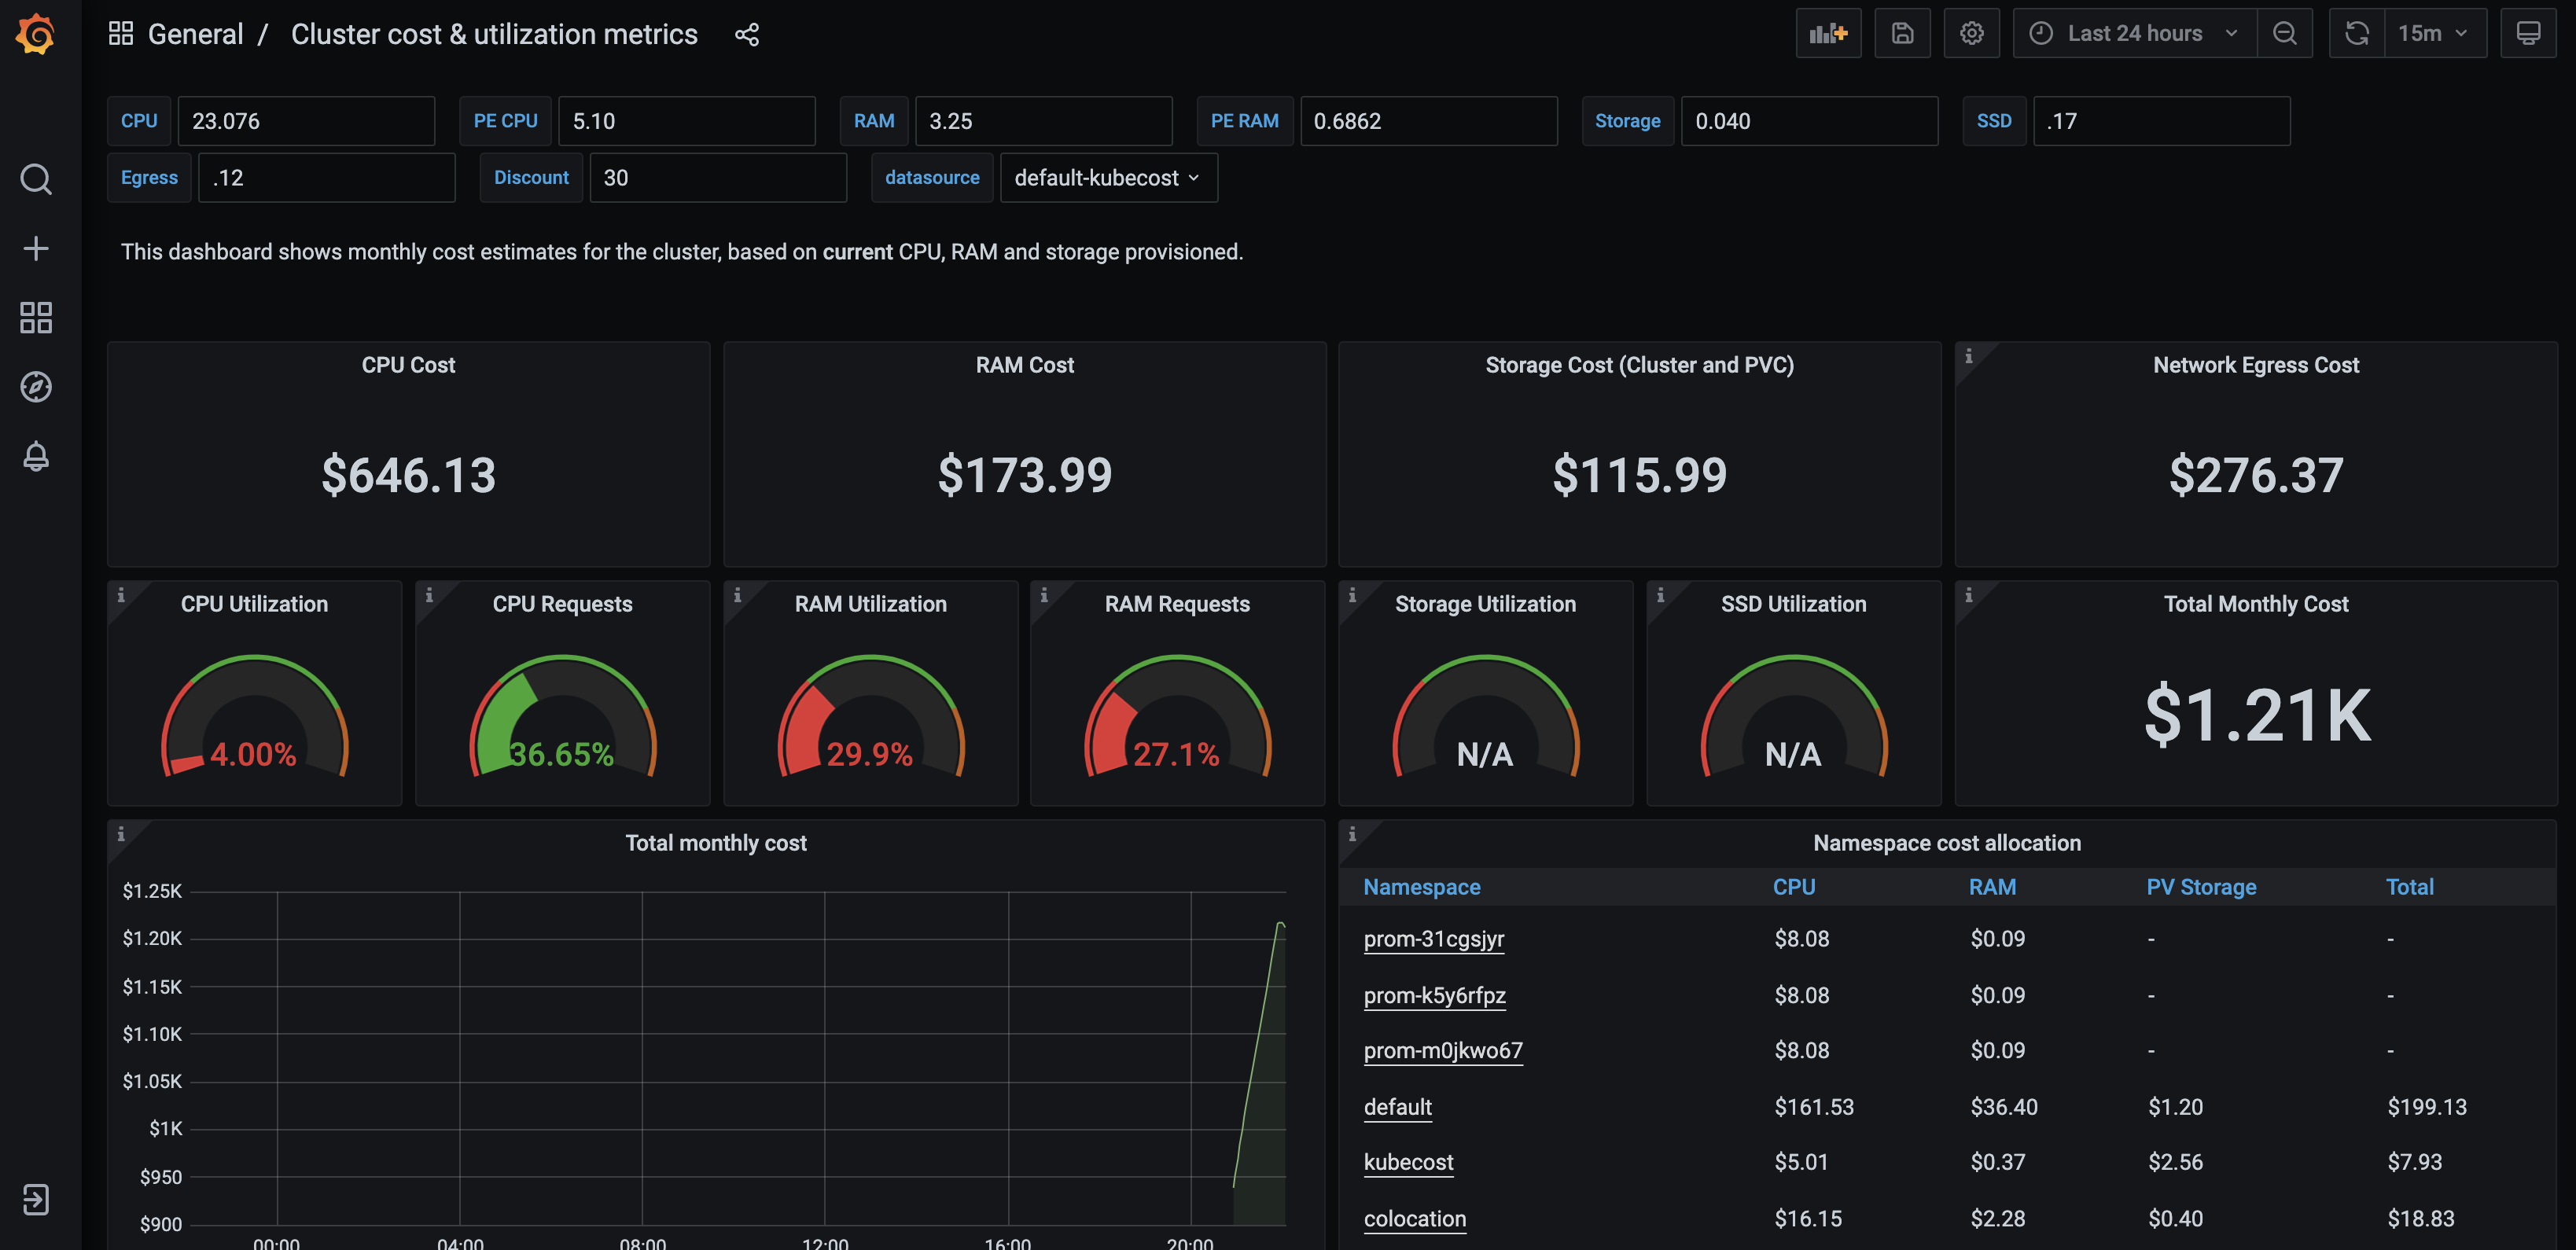Screen dimensions: 2576x1250
Task: Click the Grafana logo
Action: point(36,33)
